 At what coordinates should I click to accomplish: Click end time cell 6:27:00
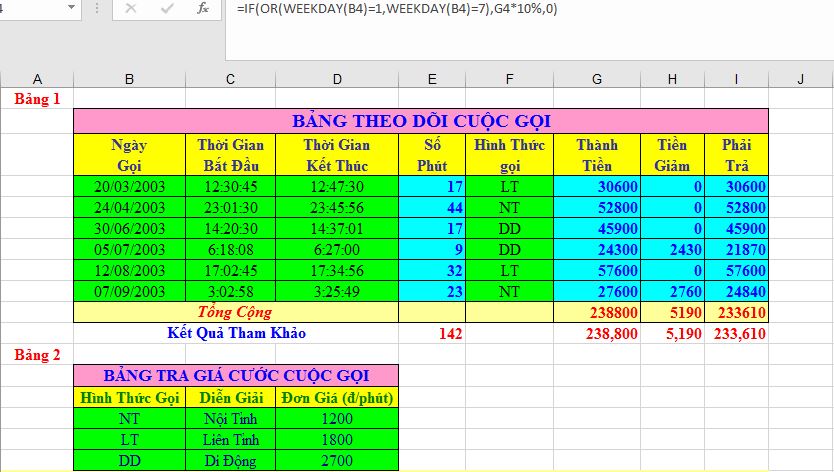pos(337,250)
